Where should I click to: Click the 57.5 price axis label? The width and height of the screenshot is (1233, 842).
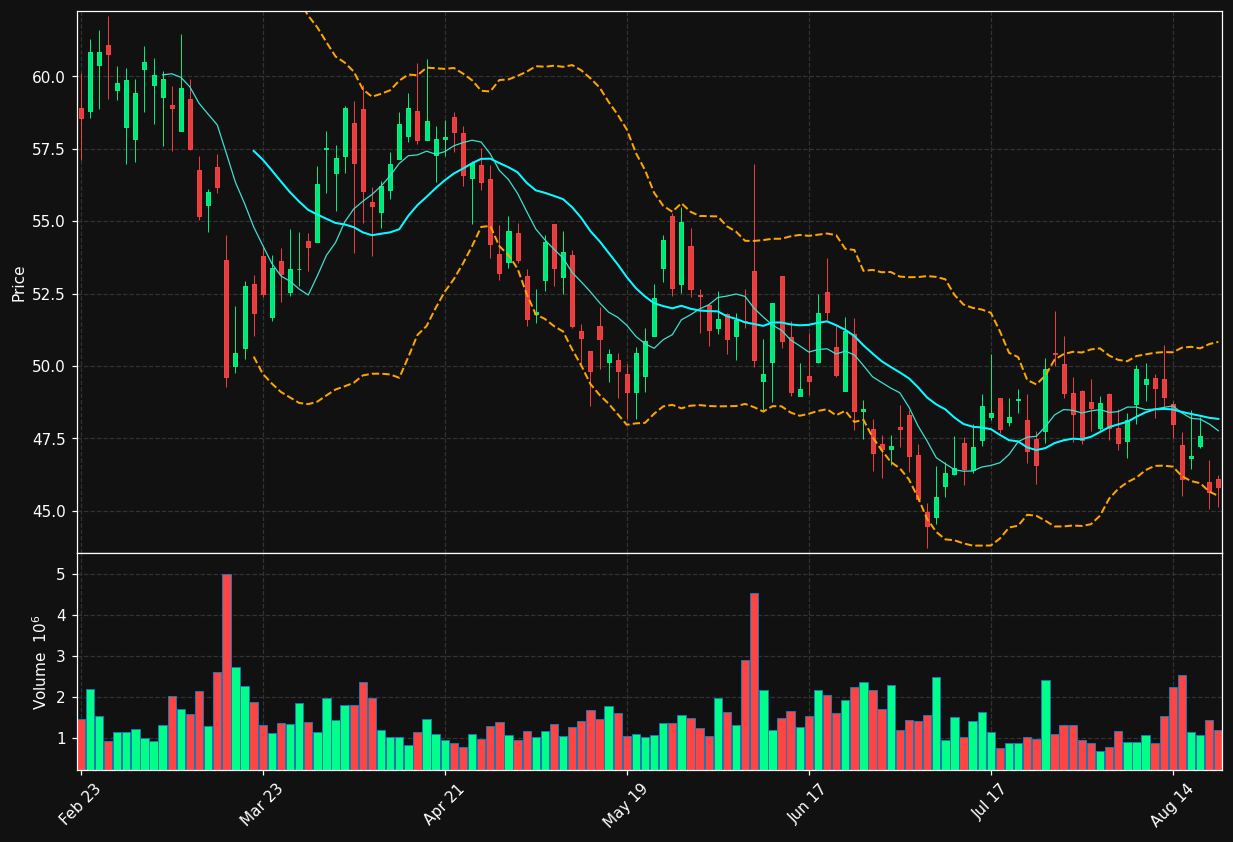click(49, 149)
